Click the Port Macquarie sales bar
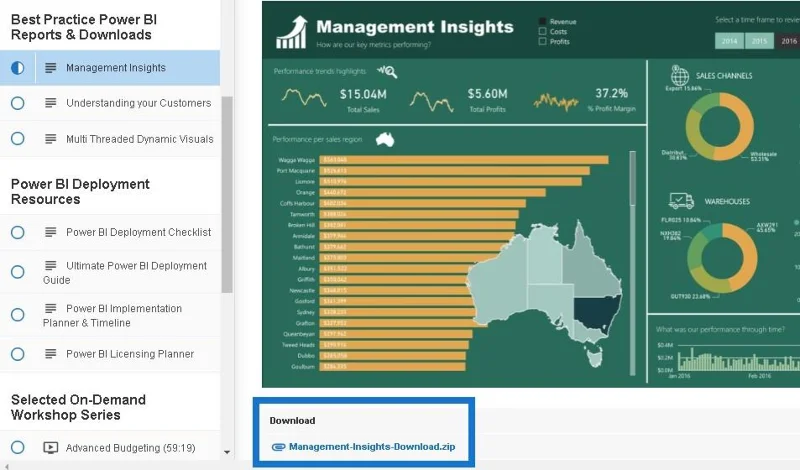This screenshot has height=470, width=800. click(x=455, y=170)
